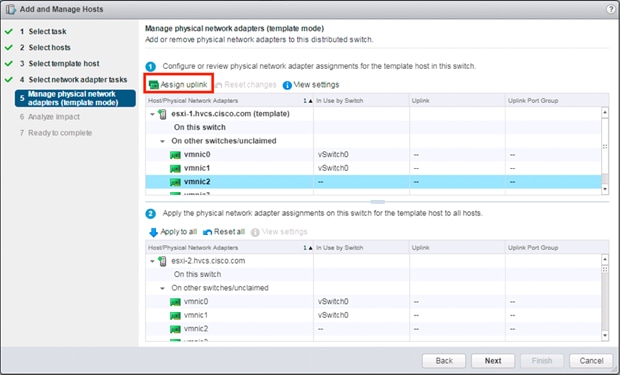Click the vmnic2 adapter icon under esxi-2
The image size is (620, 375).
(175, 329)
